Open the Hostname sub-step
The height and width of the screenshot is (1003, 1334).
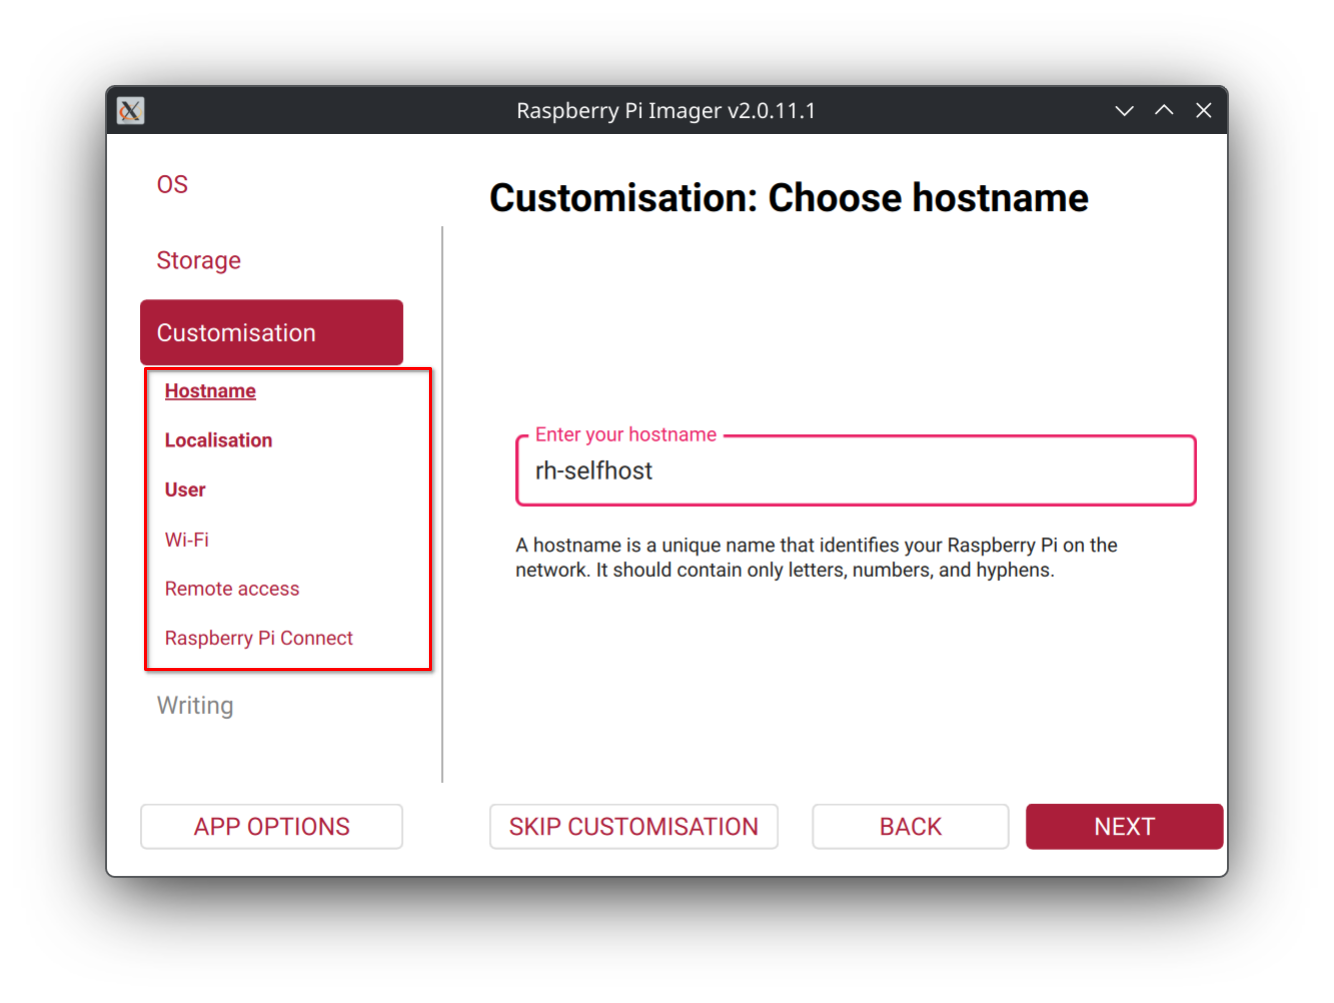(210, 391)
